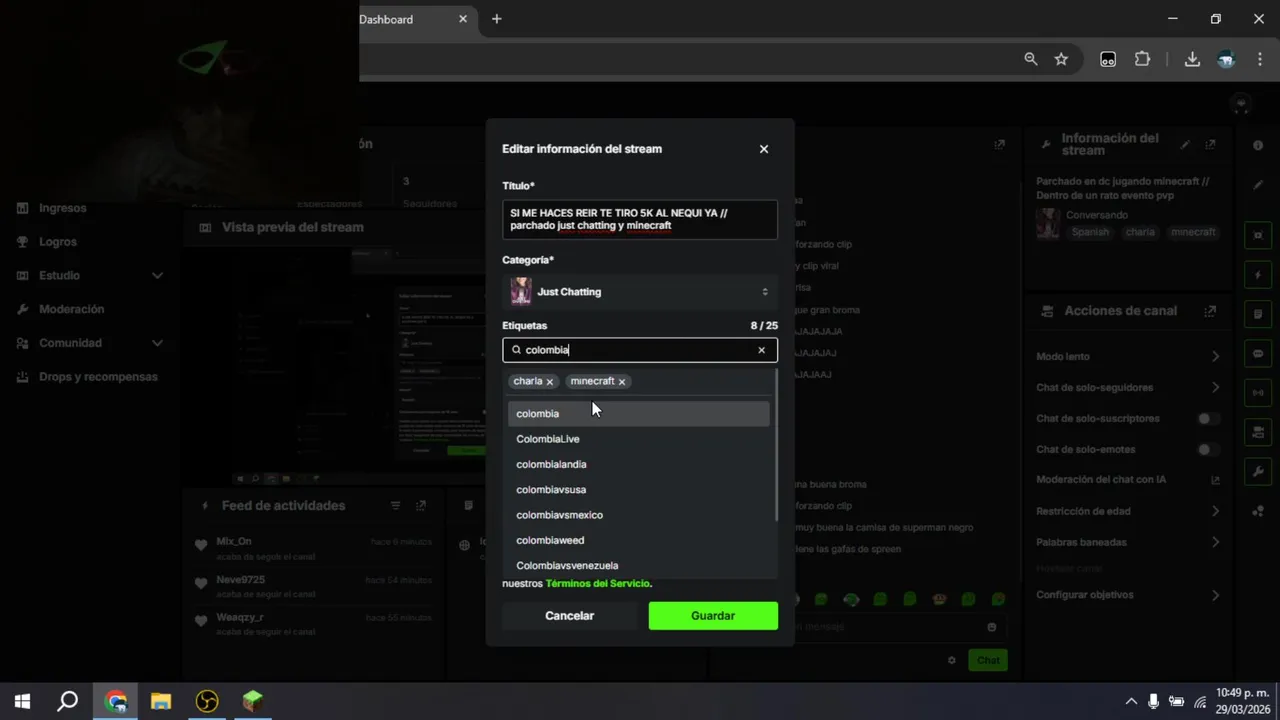Click the pencil icon in right rail
Screen dimensions: 1280x720
pos(1258,185)
